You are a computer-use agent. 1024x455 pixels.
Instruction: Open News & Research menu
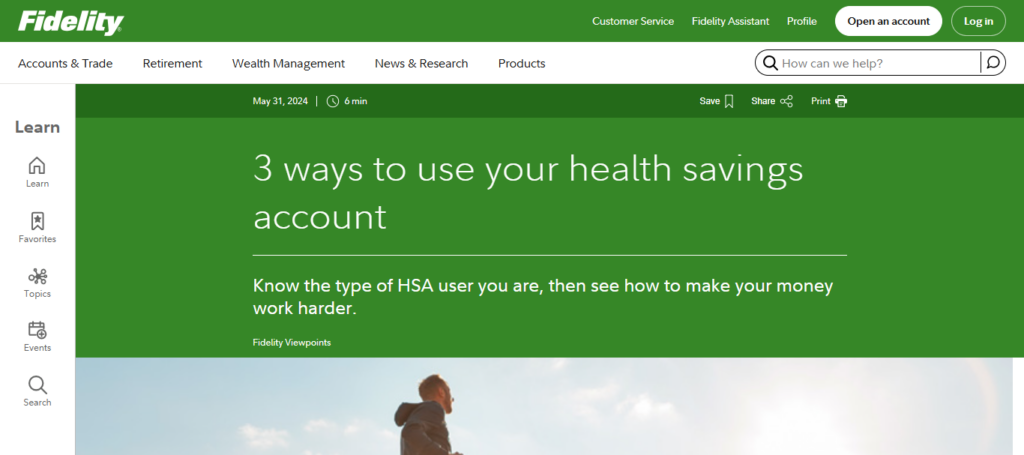click(421, 63)
